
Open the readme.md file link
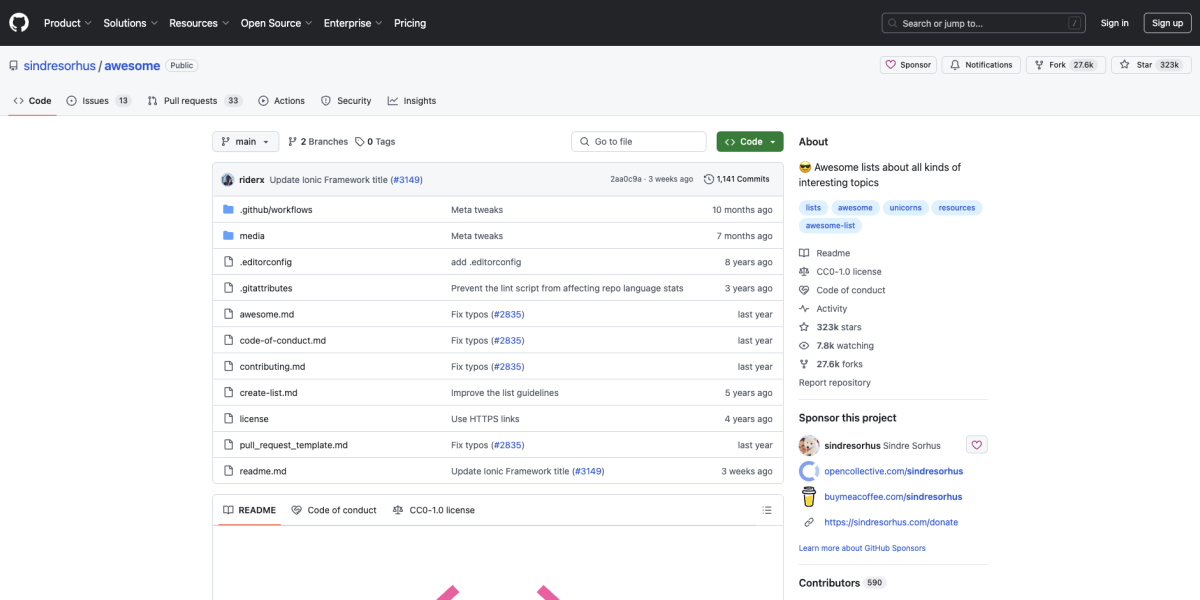(263, 471)
